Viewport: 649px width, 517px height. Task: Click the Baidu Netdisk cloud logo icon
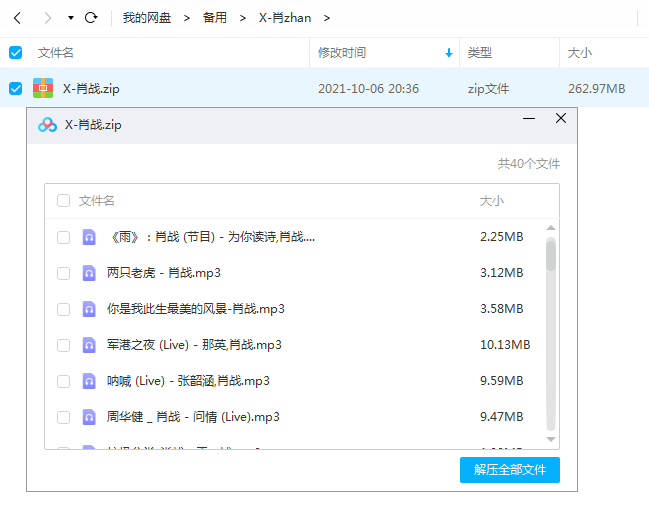click(47, 125)
